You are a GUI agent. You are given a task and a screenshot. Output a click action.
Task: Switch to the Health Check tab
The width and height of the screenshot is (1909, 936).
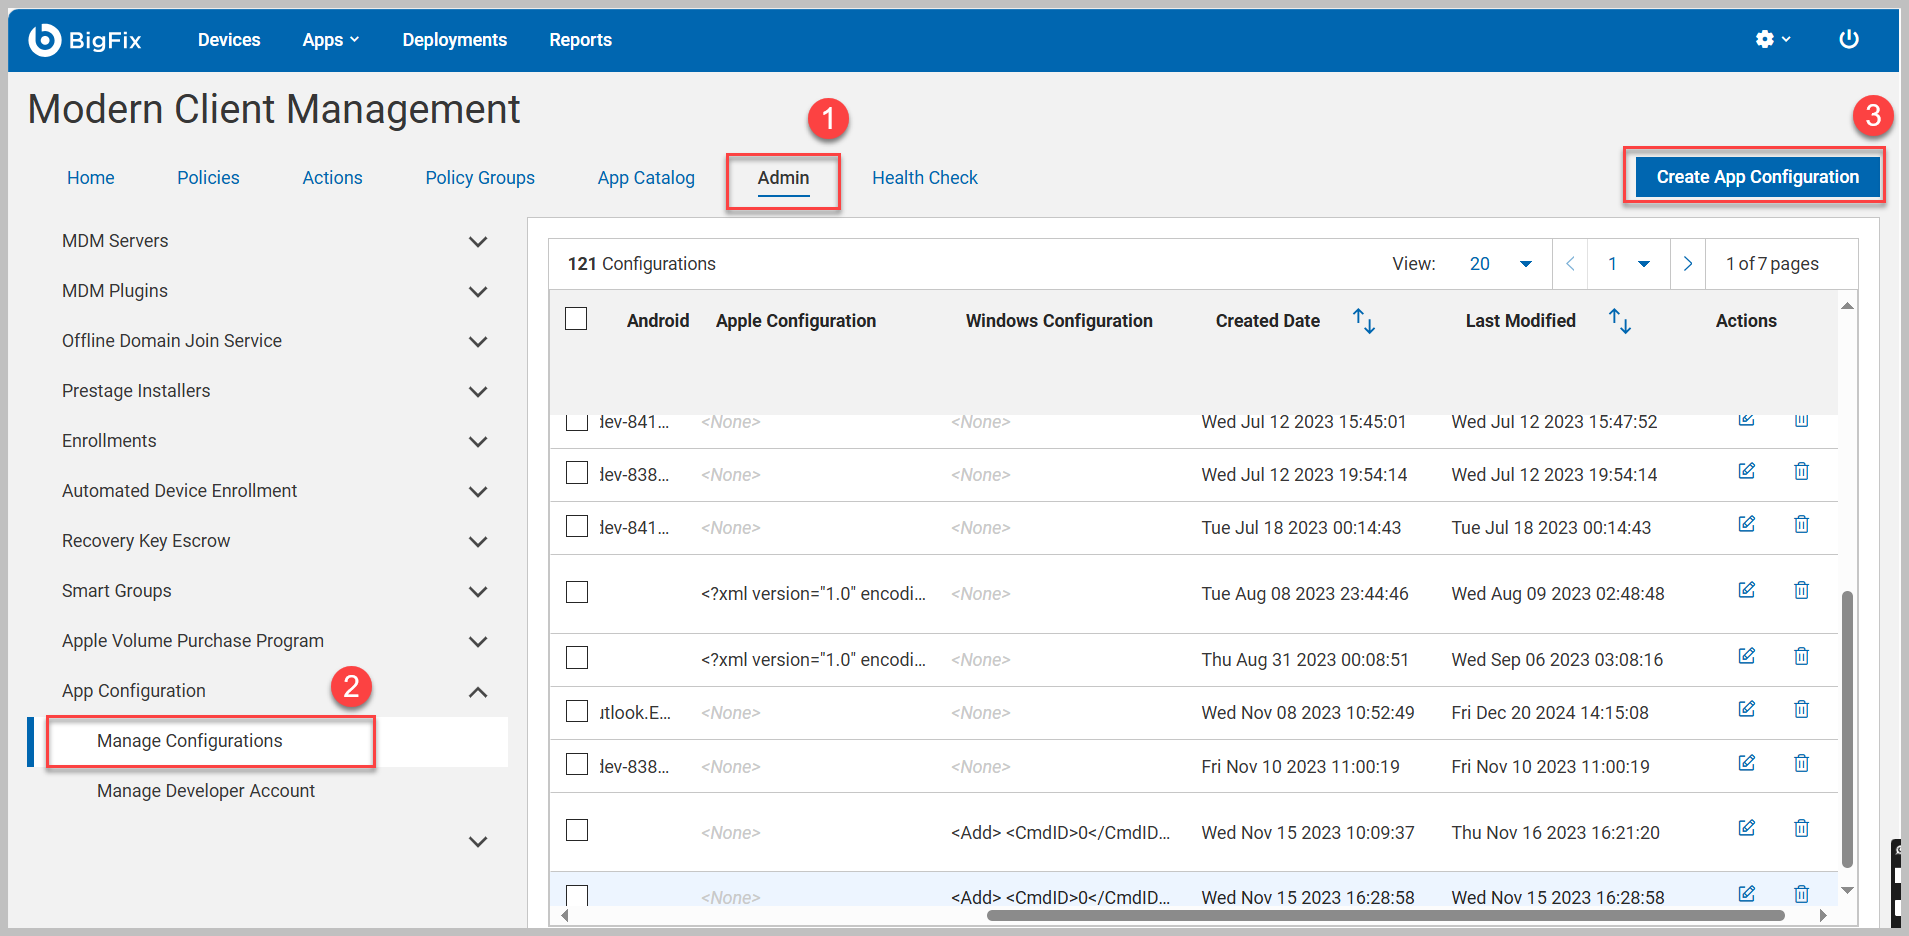924,177
